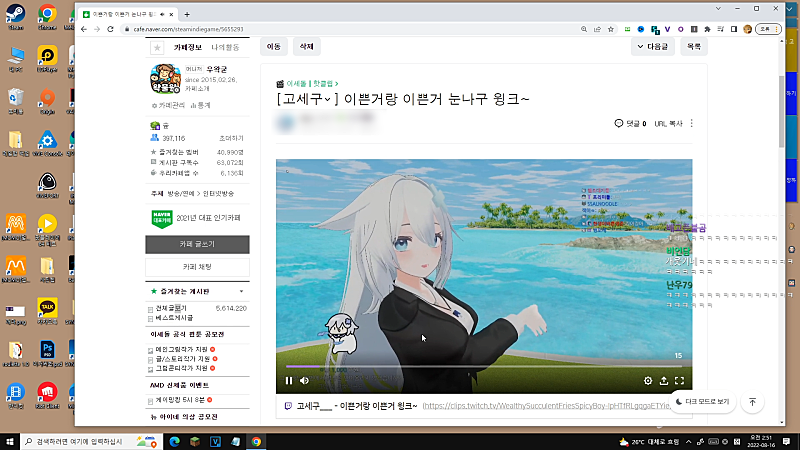Open 그림콘티작가 지원 board
This screenshot has width=800, height=450.
click(x=182, y=368)
